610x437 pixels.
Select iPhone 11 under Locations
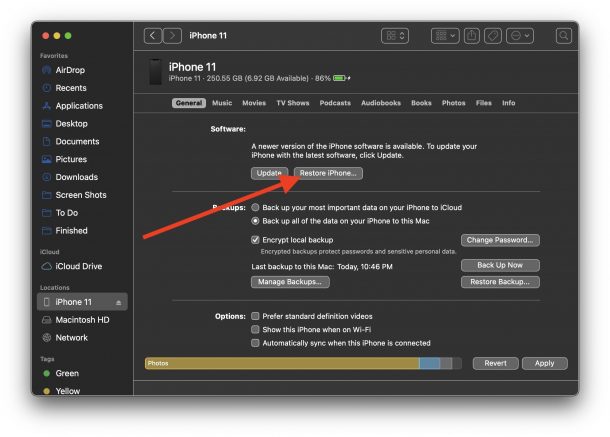pyautogui.click(x=82, y=302)
